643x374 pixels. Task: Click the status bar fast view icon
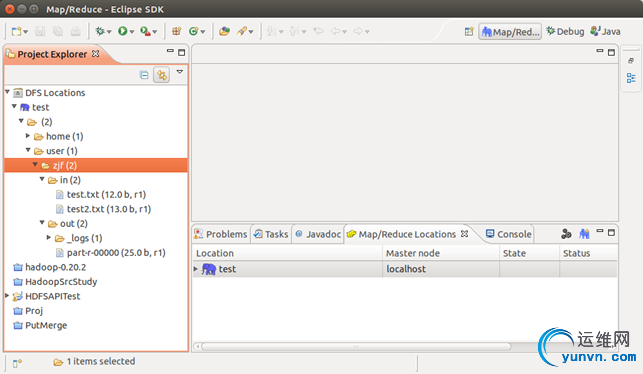click(17, 363)
